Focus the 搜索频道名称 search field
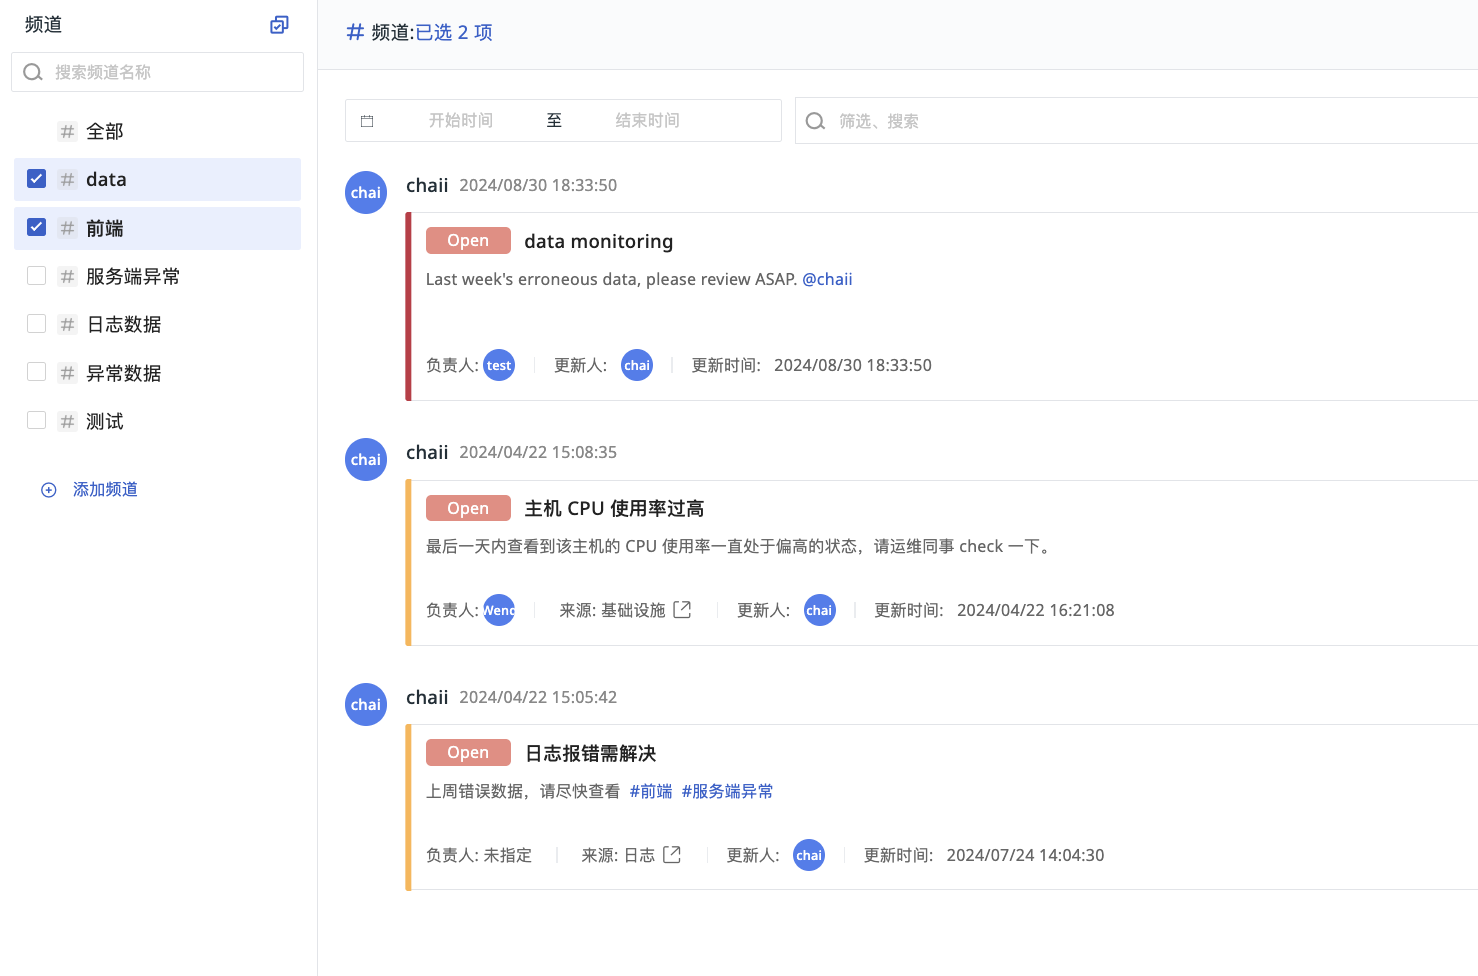This screenshot has width=1478, height=976. pyautogui.click(x=157, y=72)
